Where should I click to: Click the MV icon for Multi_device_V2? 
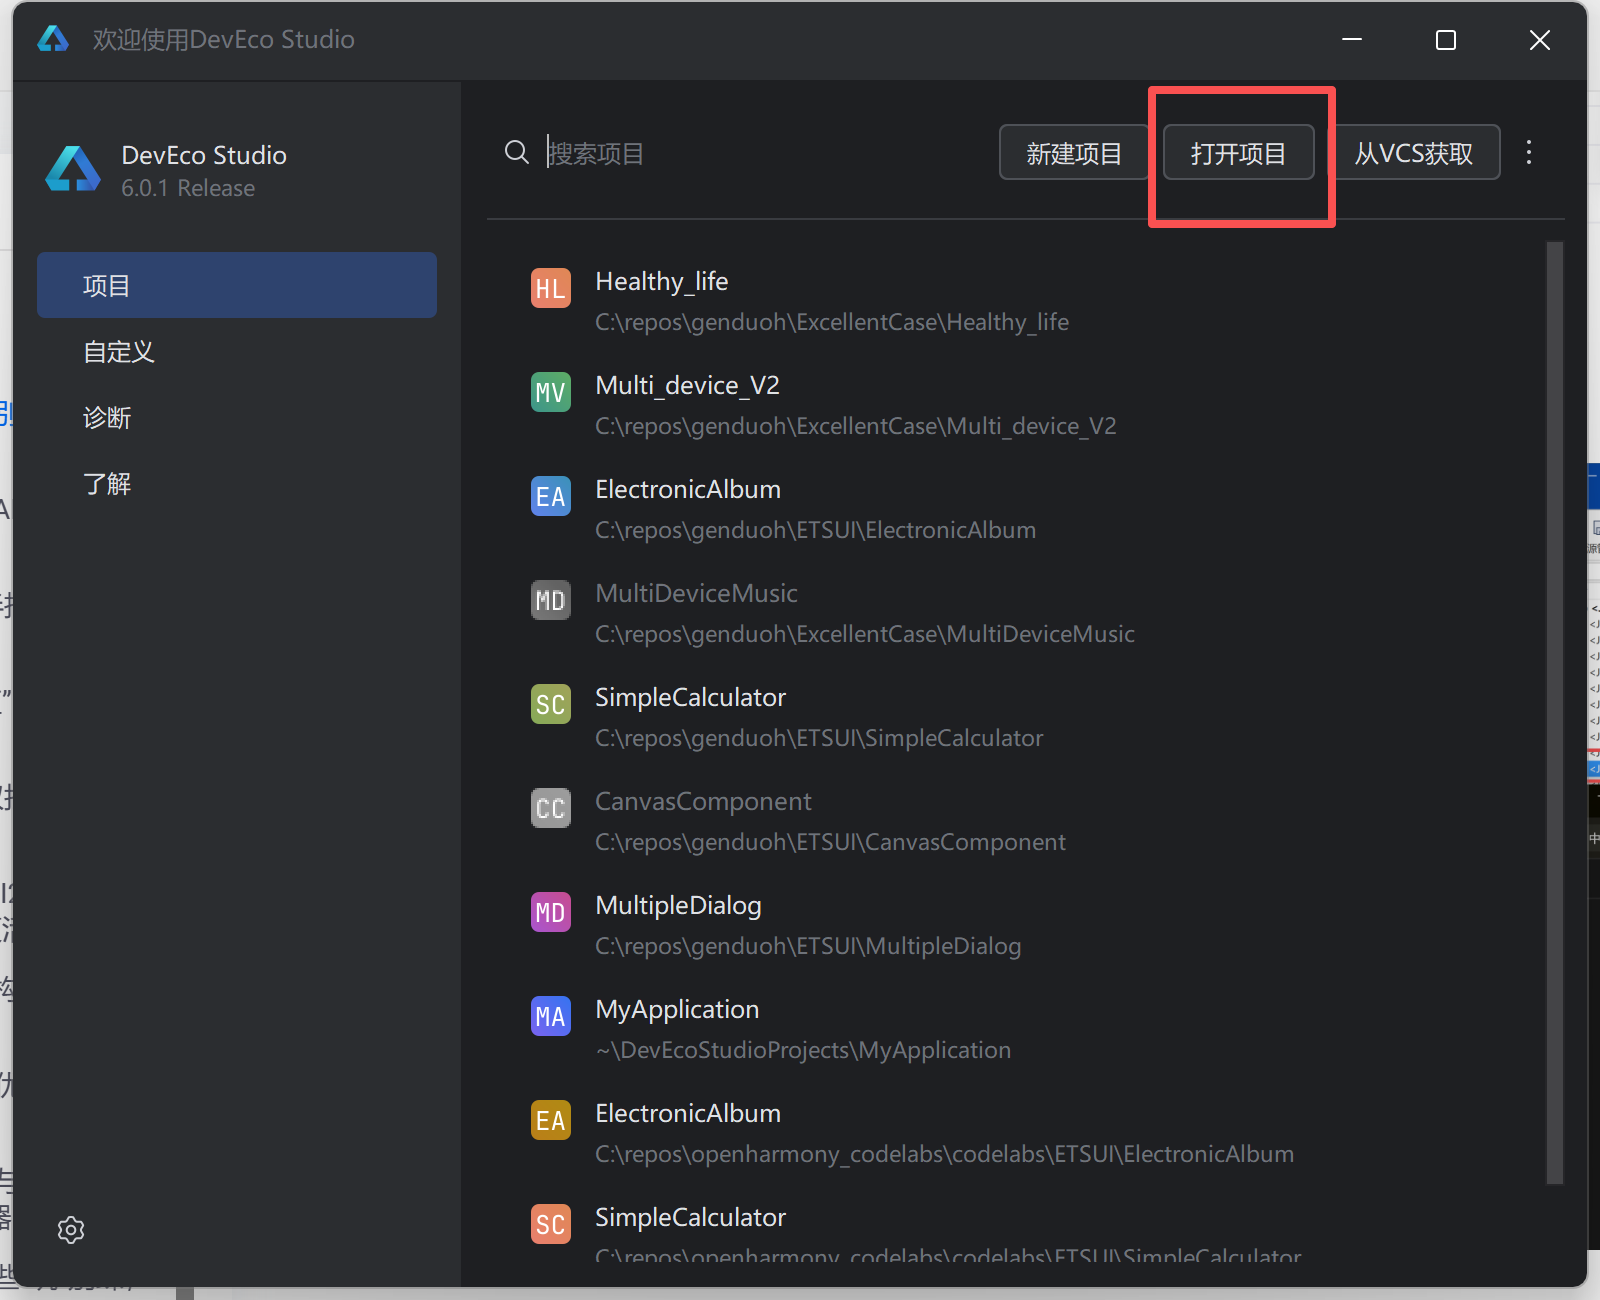point(550,392)
